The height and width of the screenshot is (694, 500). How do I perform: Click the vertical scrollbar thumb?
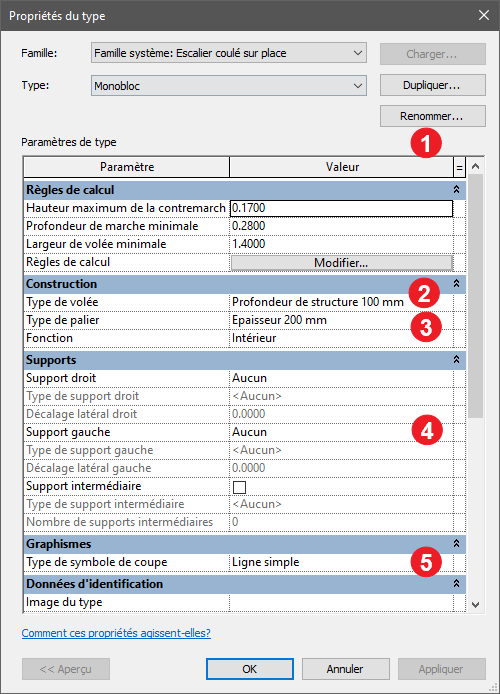pos(476,296)
